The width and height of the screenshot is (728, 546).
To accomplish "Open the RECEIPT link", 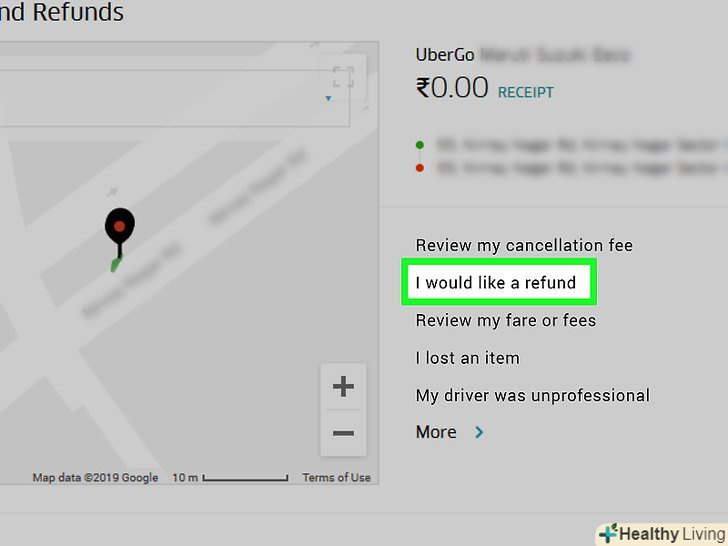I will click(526, 92).
